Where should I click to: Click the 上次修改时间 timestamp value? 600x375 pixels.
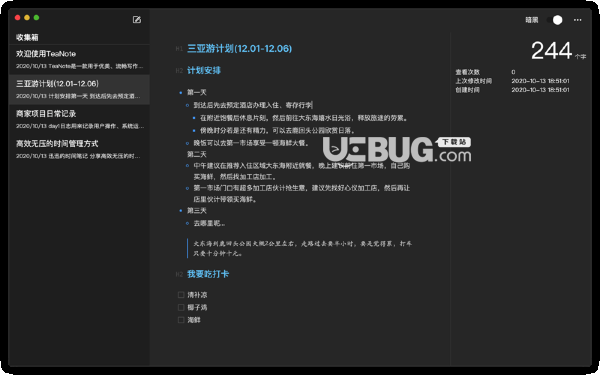pyautogui.click(x=540, y=81)
